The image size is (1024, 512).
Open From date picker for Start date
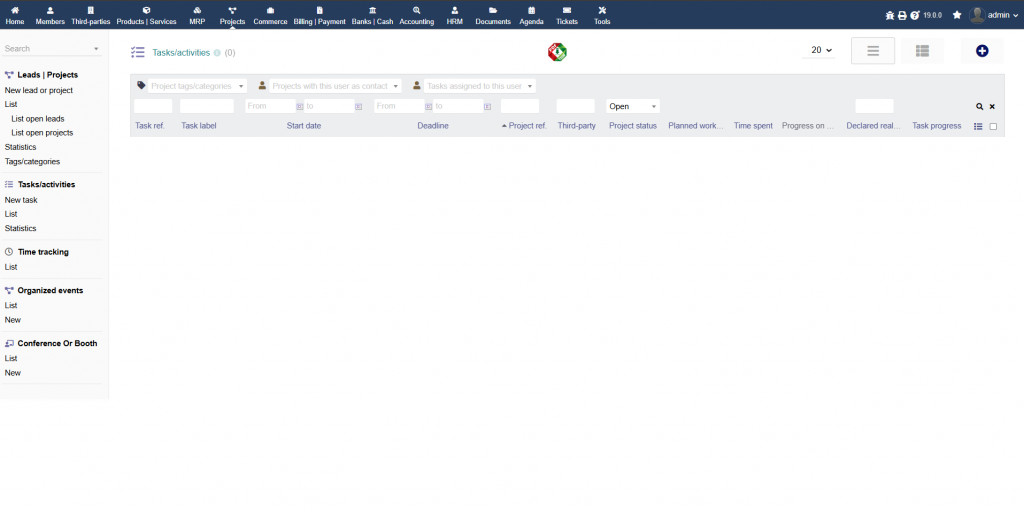coord(300,106)
